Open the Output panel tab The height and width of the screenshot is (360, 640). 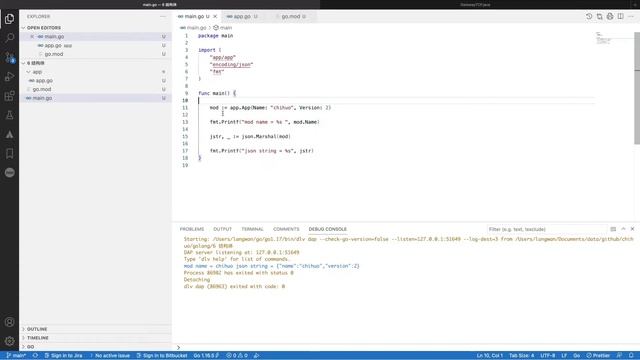coord(222,229)
